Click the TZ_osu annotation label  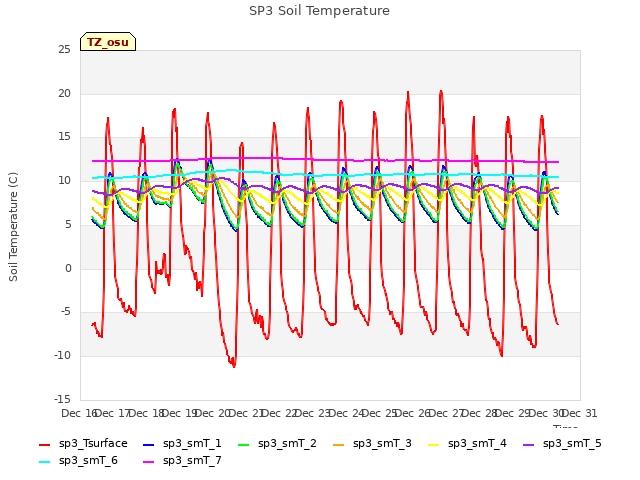(x=108, y=42)
